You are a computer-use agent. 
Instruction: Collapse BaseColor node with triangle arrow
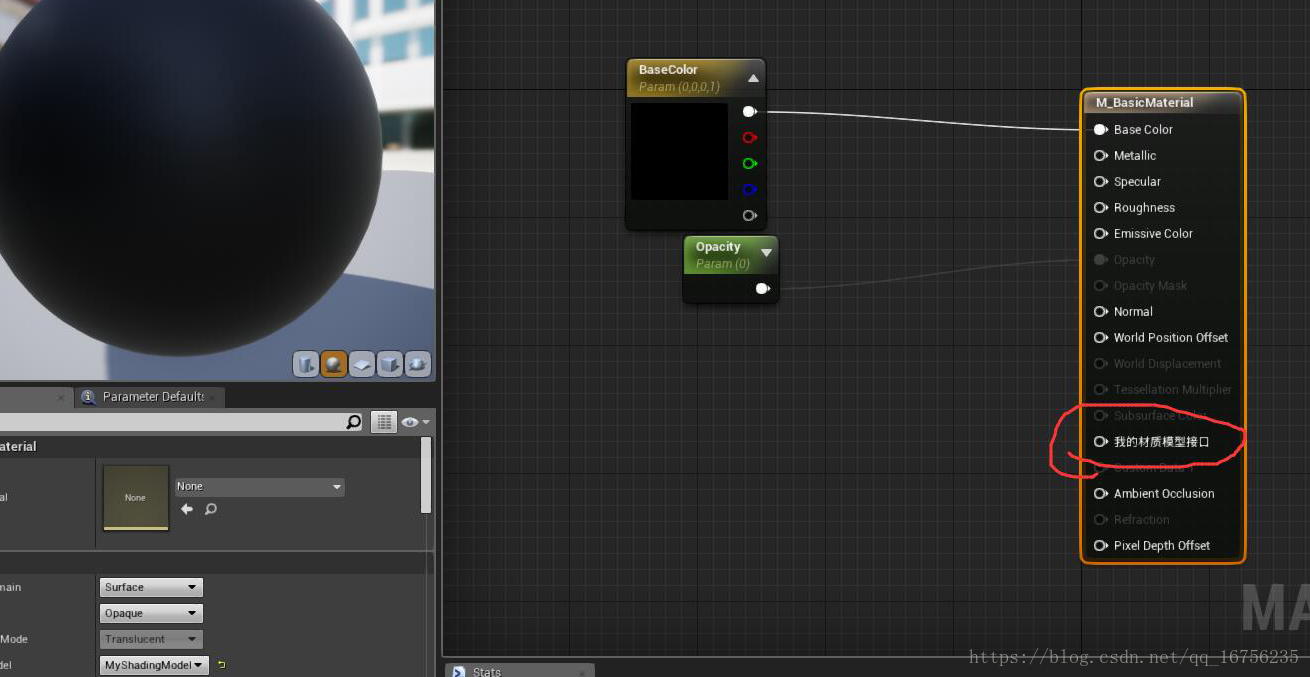click(x=753, y=78)
